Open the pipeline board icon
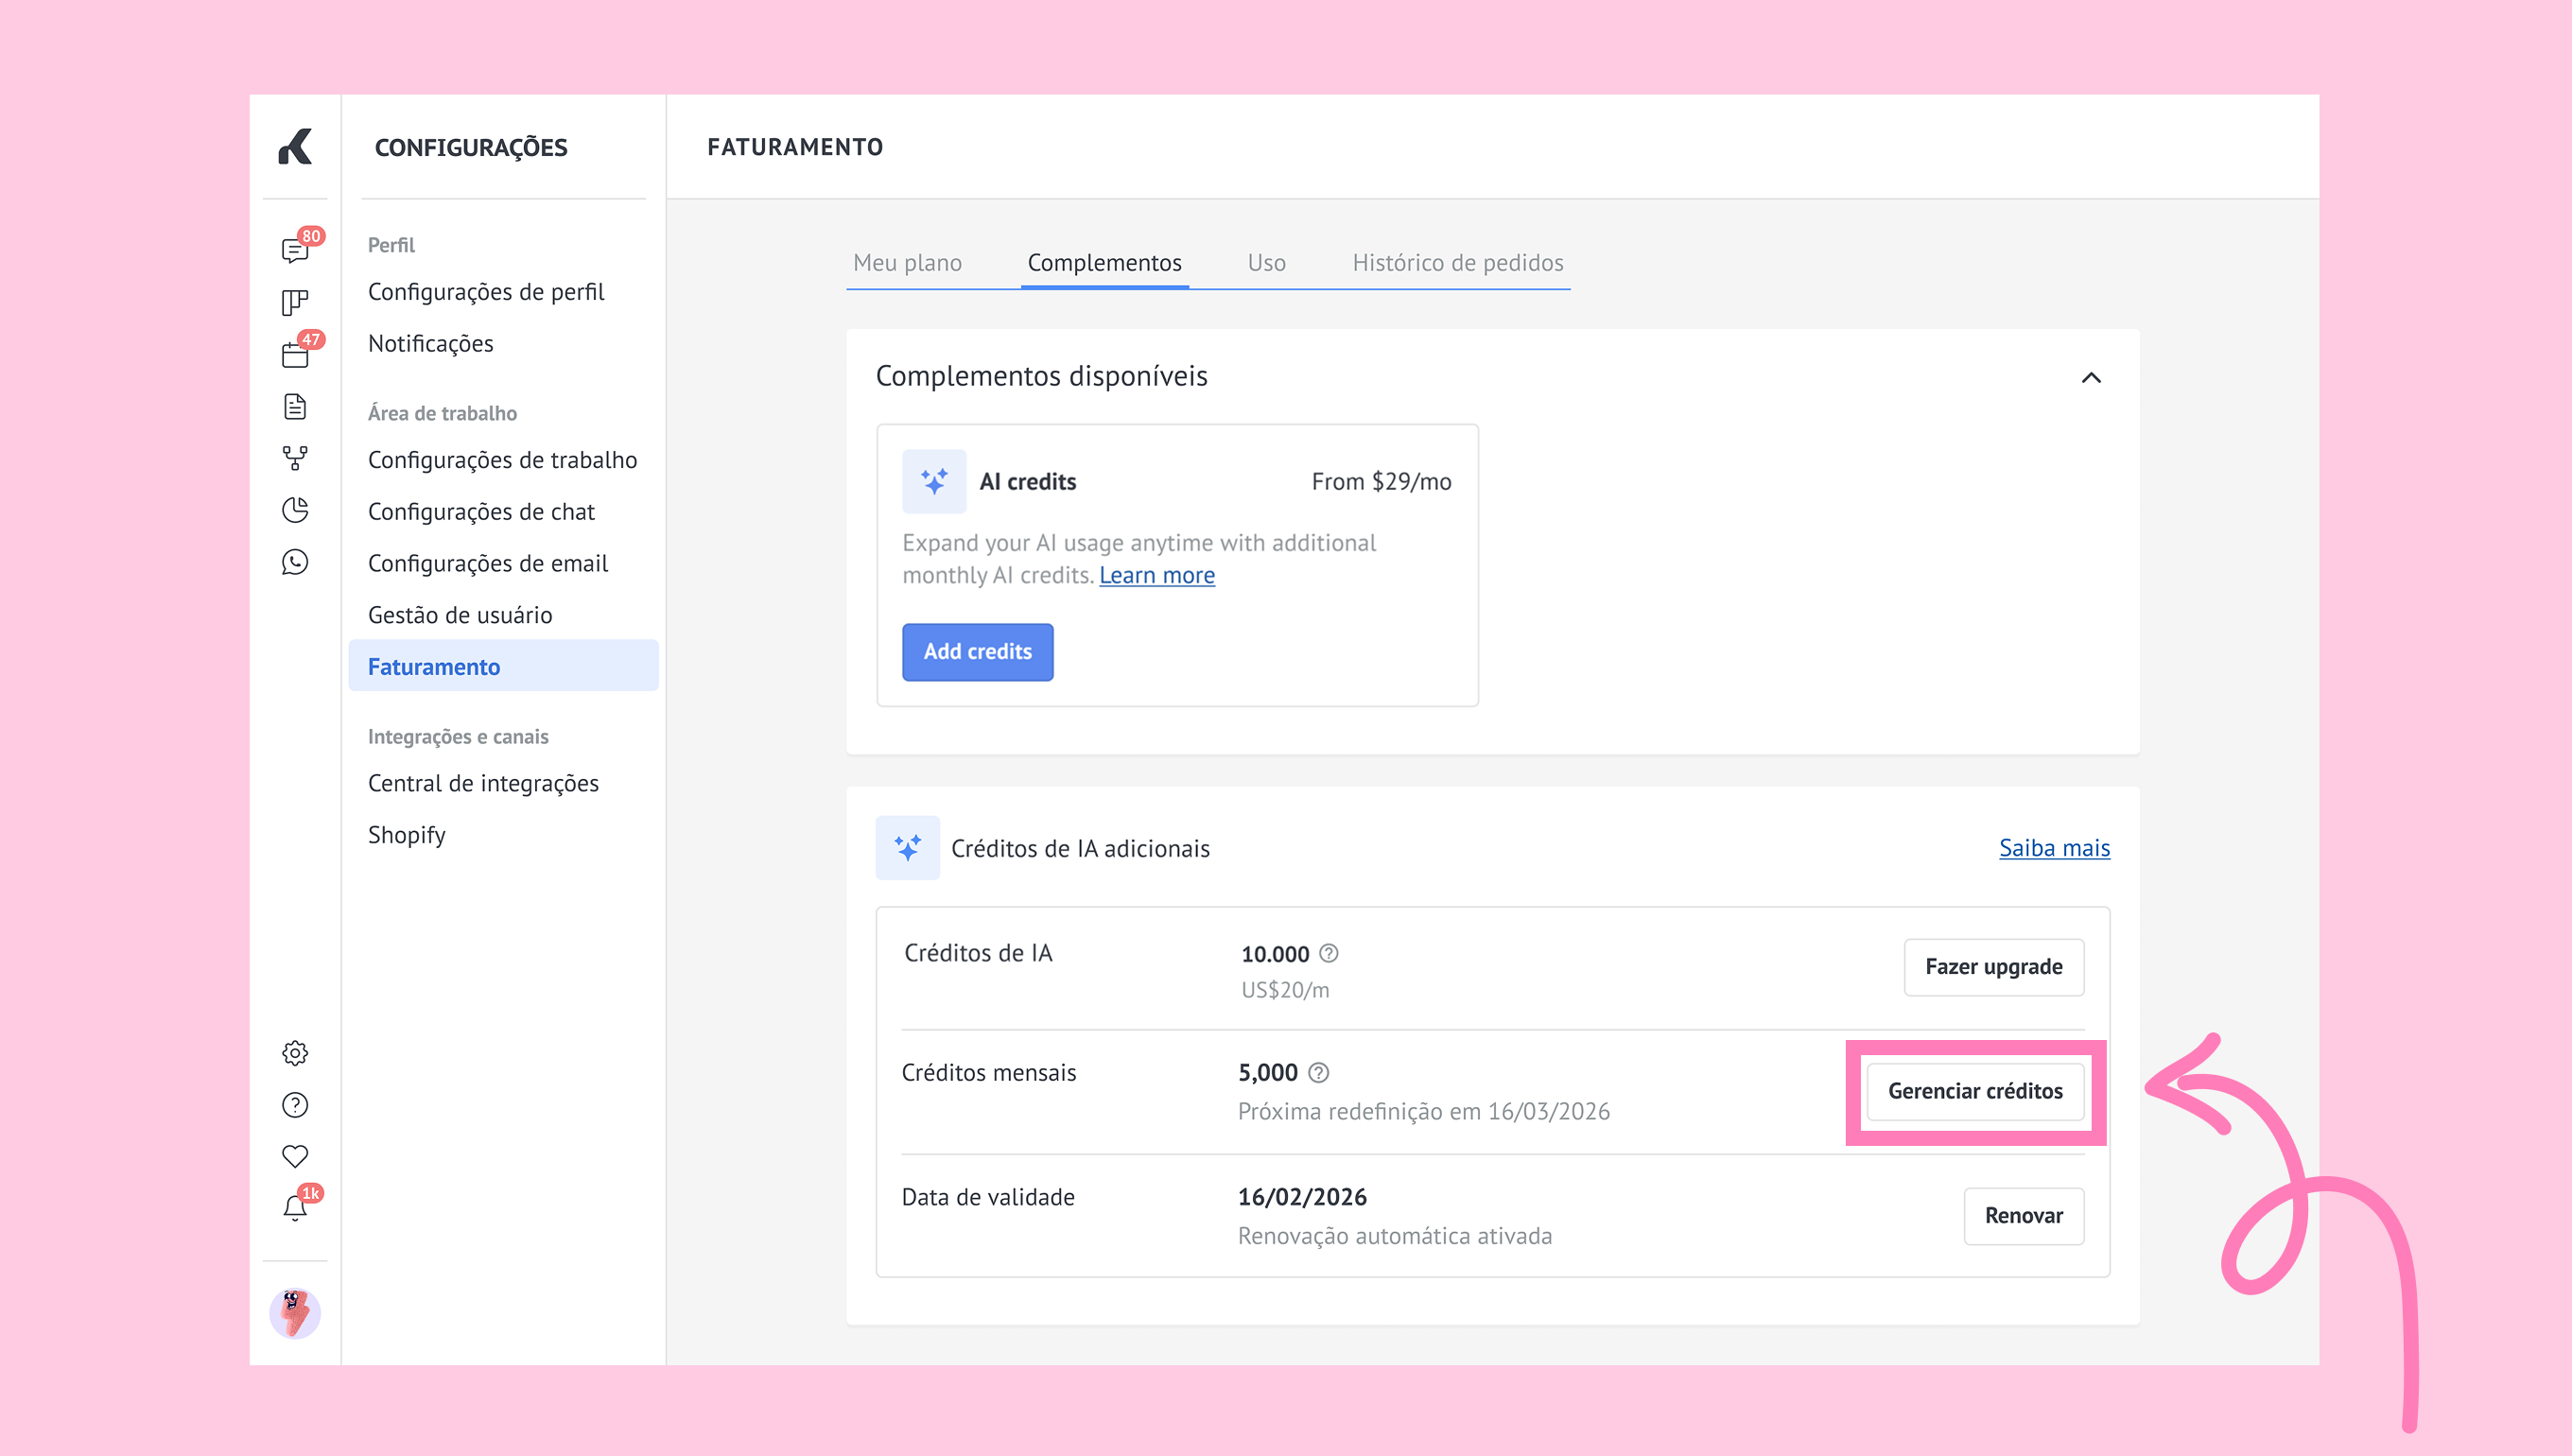Image resolution: width=2572 pixels, height=1456 pixels. (x=295, y=302)
